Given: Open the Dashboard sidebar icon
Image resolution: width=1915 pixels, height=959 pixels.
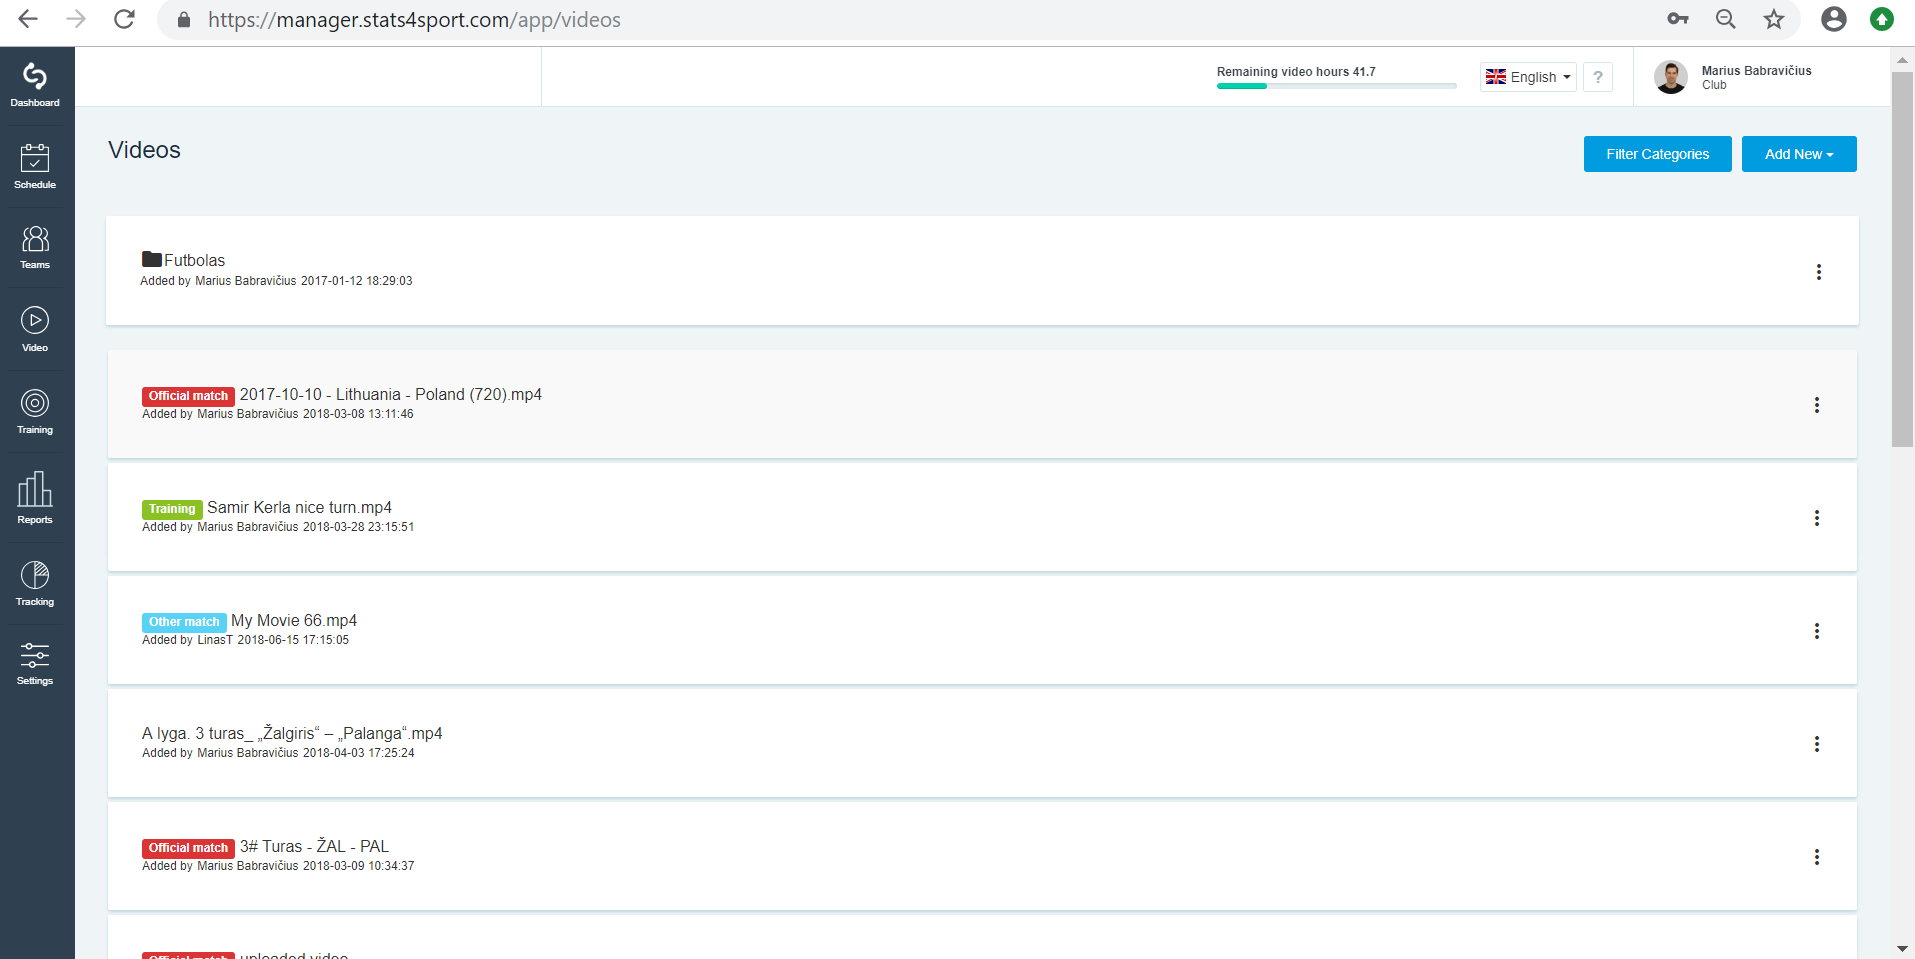Looking at the screenshot, I should (35, 85).
